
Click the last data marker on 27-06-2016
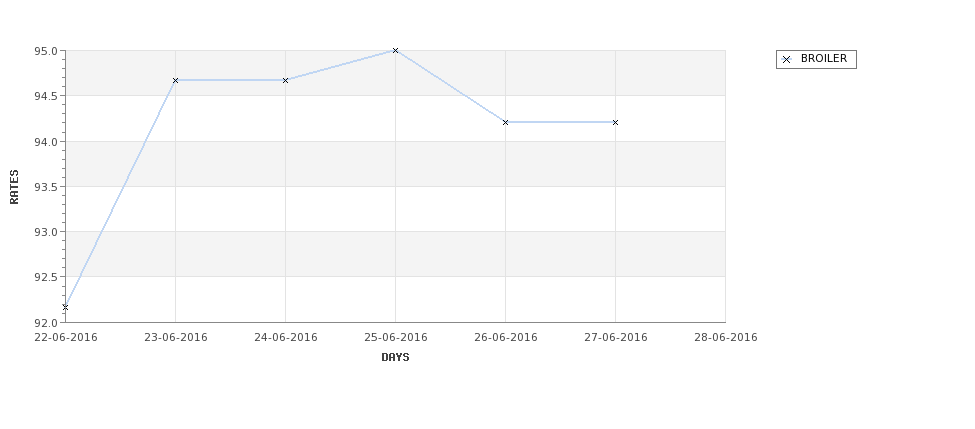pyautogui.click(x=616, y=122)
